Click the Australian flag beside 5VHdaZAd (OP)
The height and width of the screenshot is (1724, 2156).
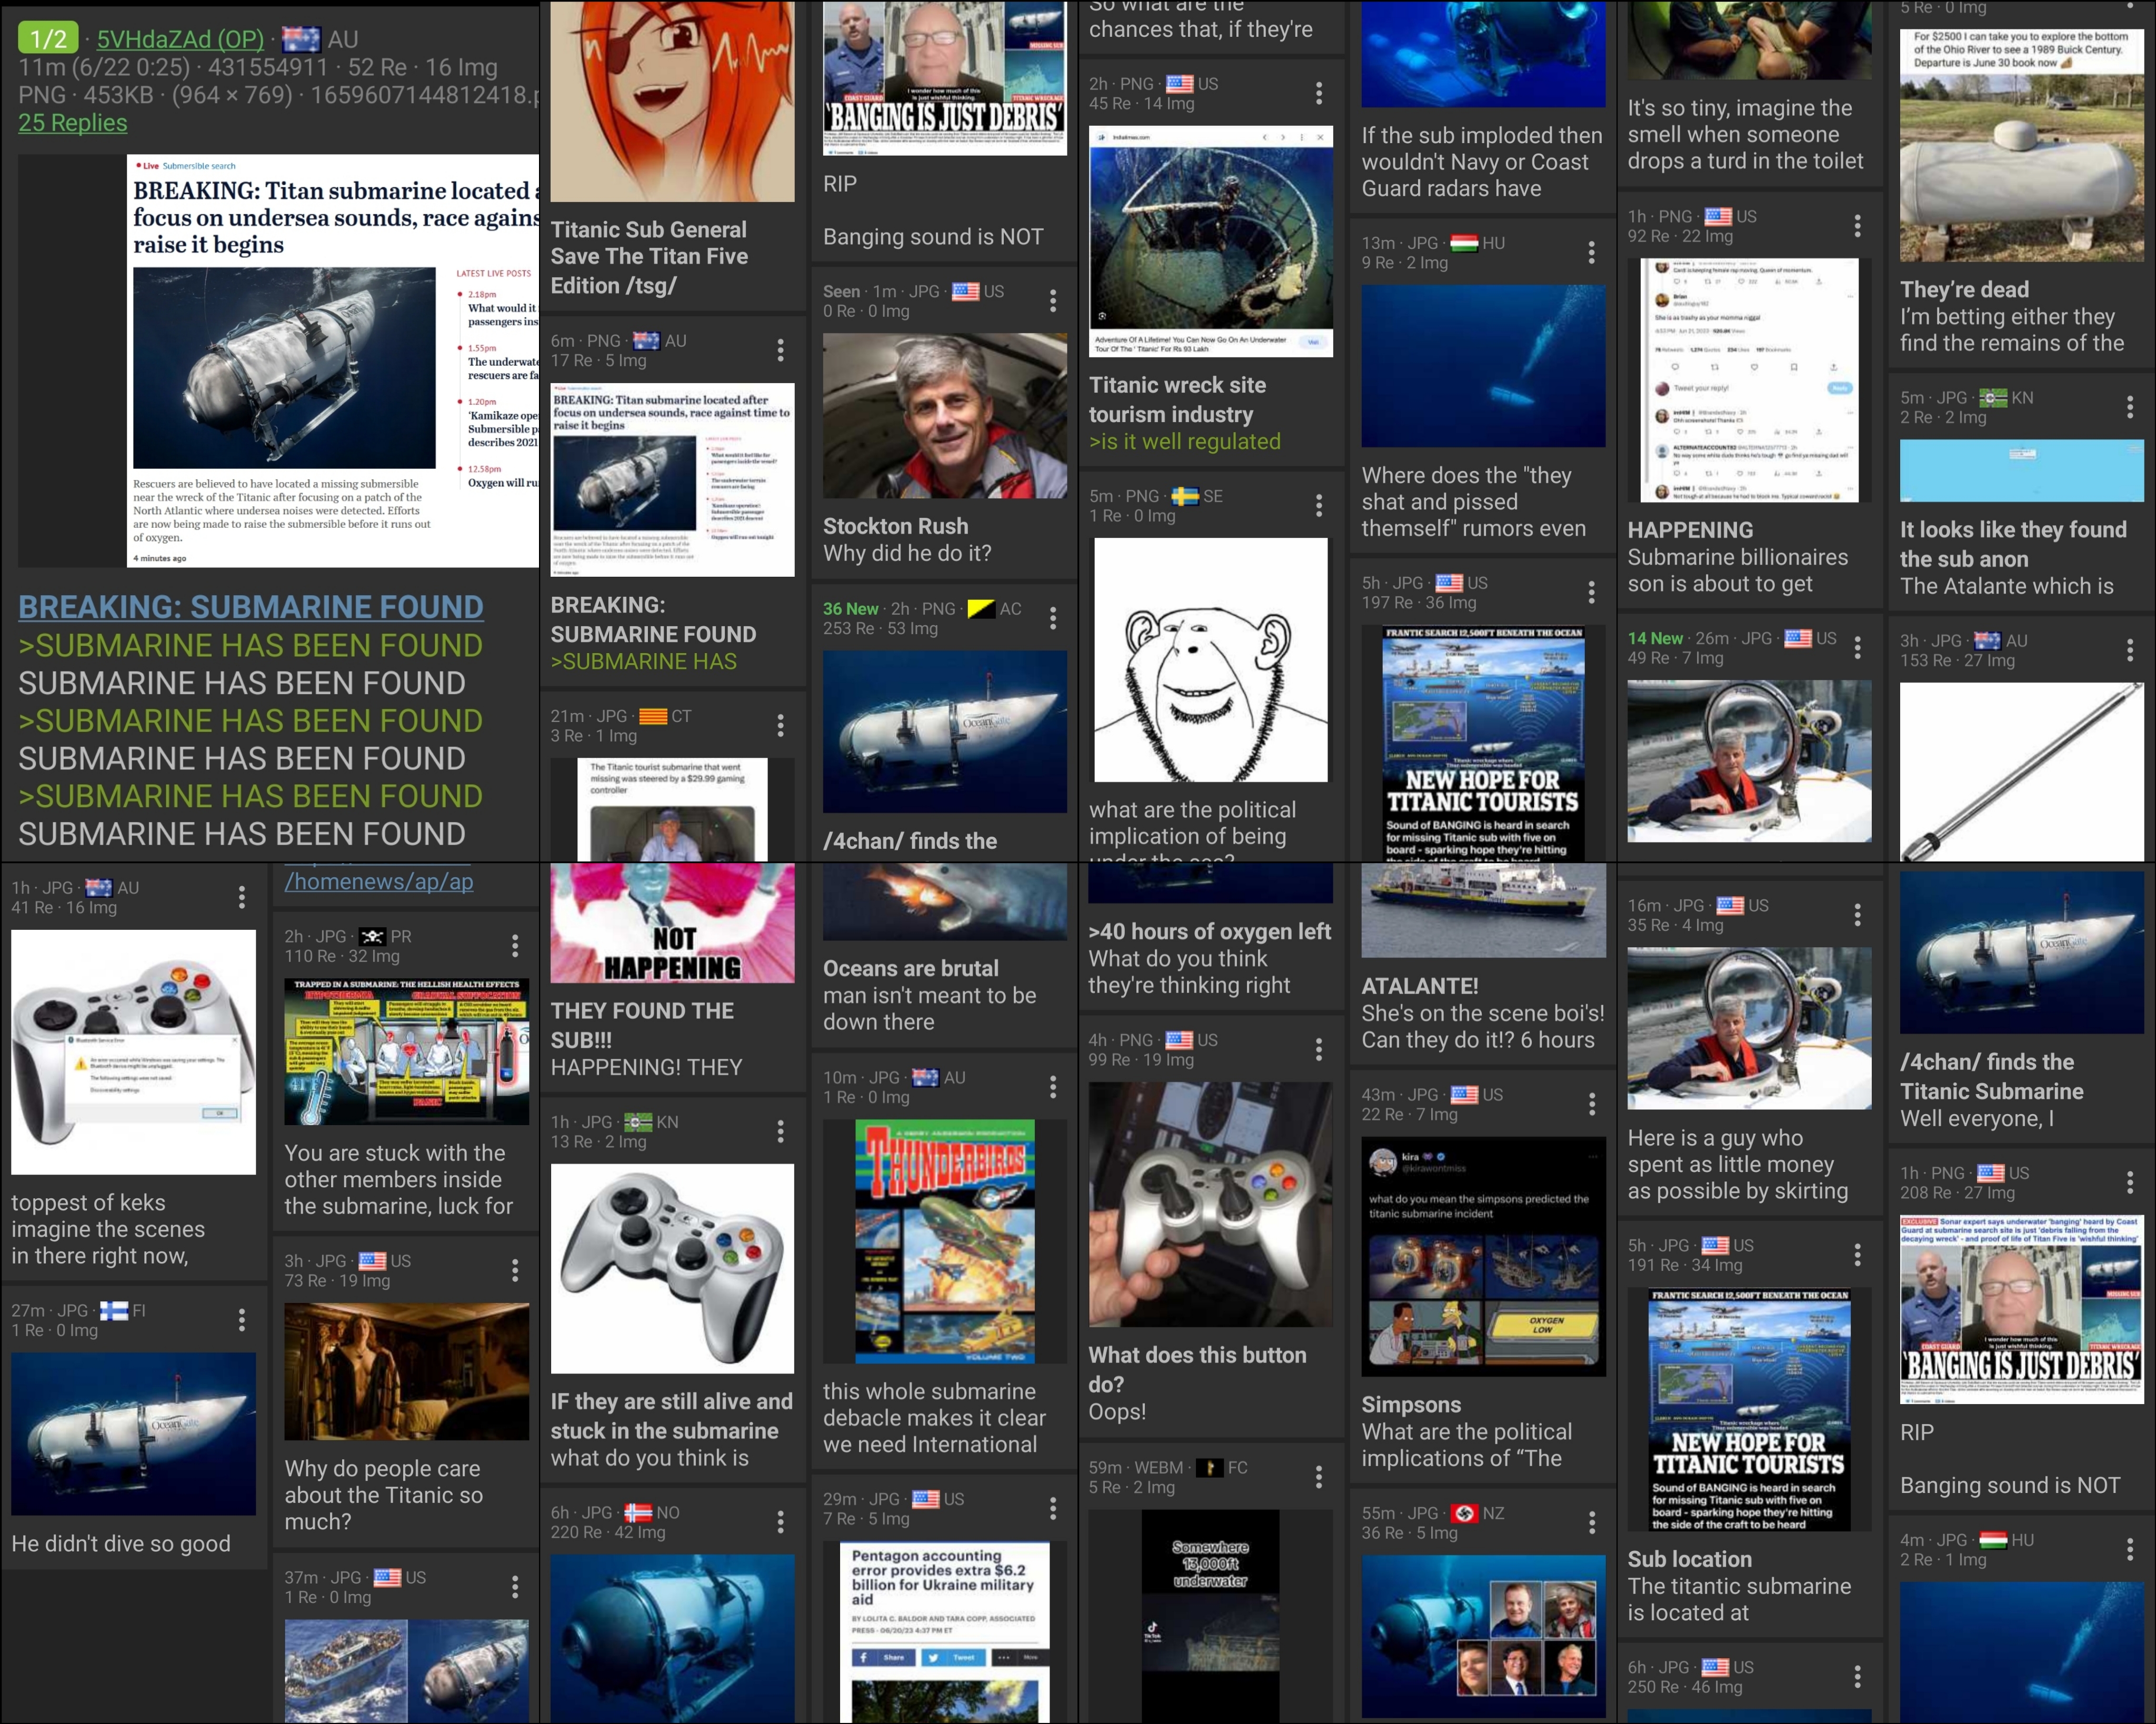(301, 39)
